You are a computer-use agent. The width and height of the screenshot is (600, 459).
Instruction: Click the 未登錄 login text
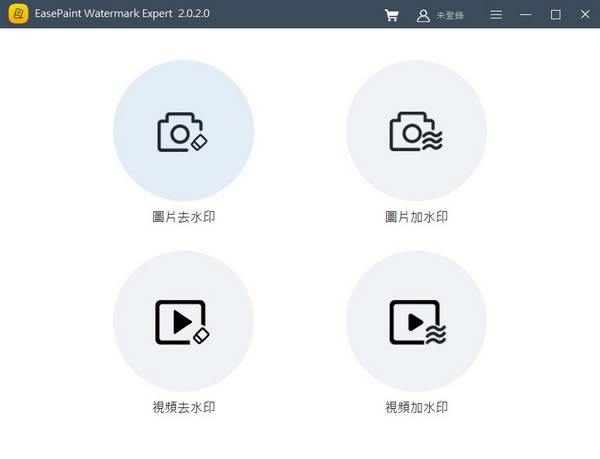[x=451, y=15]
